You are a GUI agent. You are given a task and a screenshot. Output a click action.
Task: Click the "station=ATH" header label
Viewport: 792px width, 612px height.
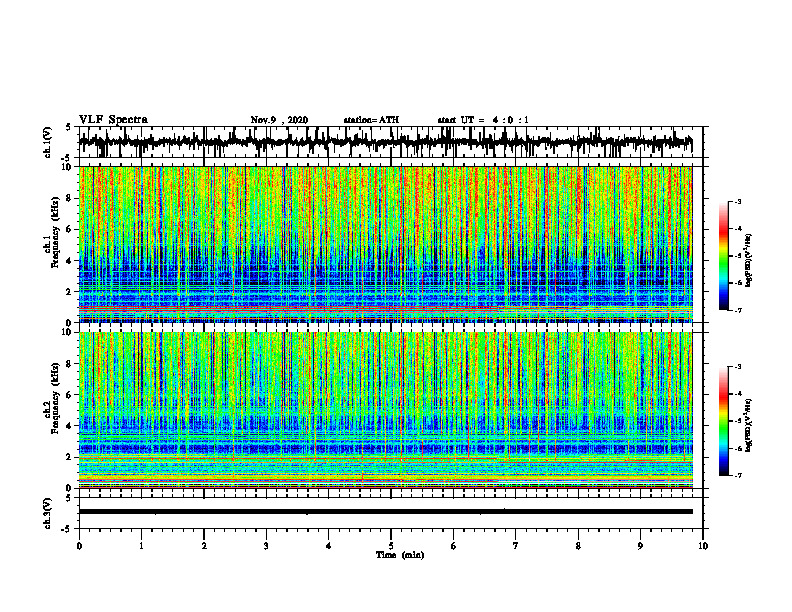[371, 120]
